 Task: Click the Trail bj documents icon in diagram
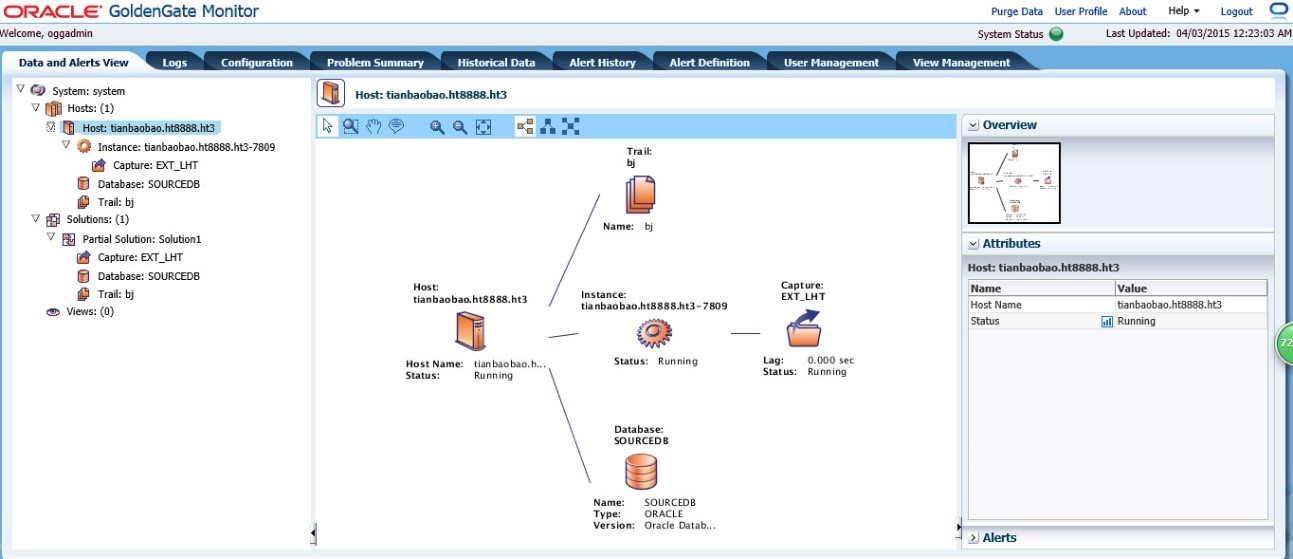640,194
